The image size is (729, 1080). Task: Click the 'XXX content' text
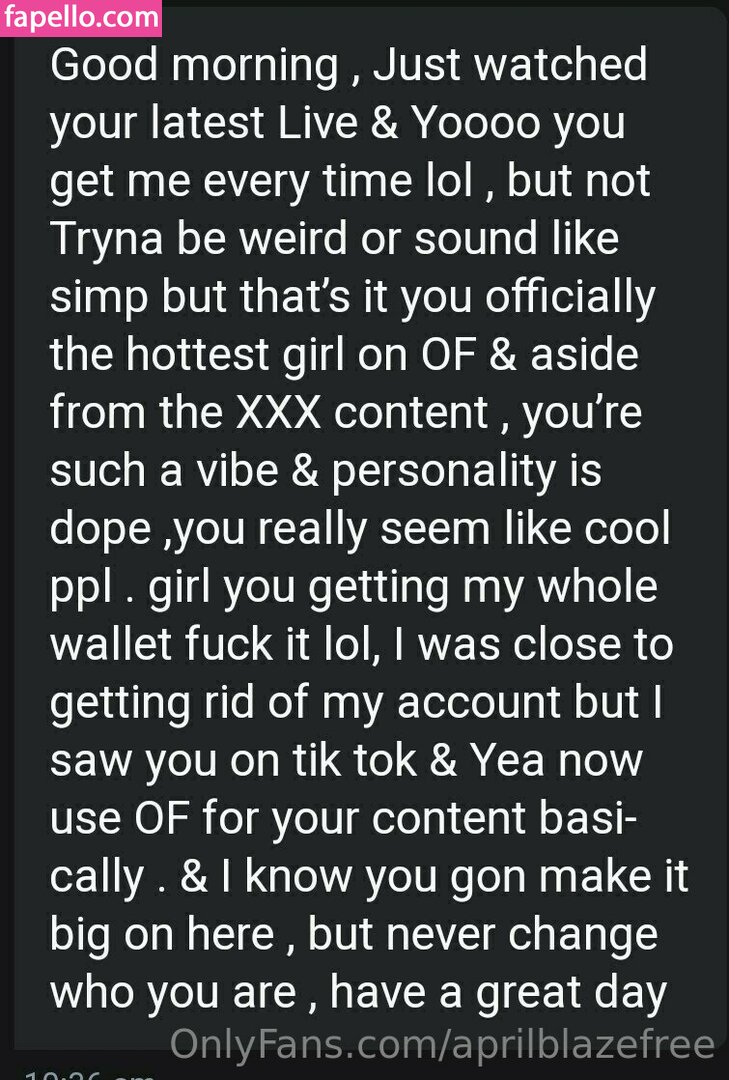[362, 413]
